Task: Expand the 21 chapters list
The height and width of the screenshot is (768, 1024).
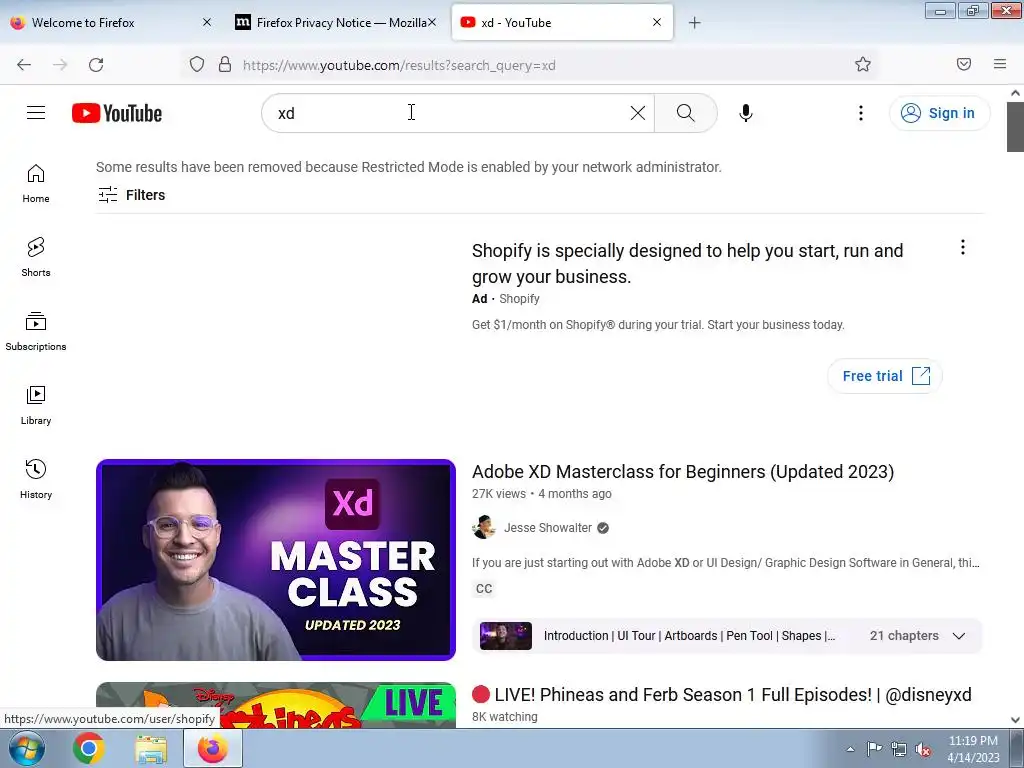Action: point(959,636)
